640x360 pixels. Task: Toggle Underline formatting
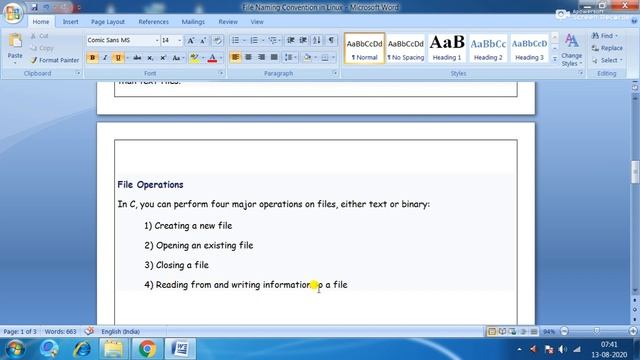(118, 58)
